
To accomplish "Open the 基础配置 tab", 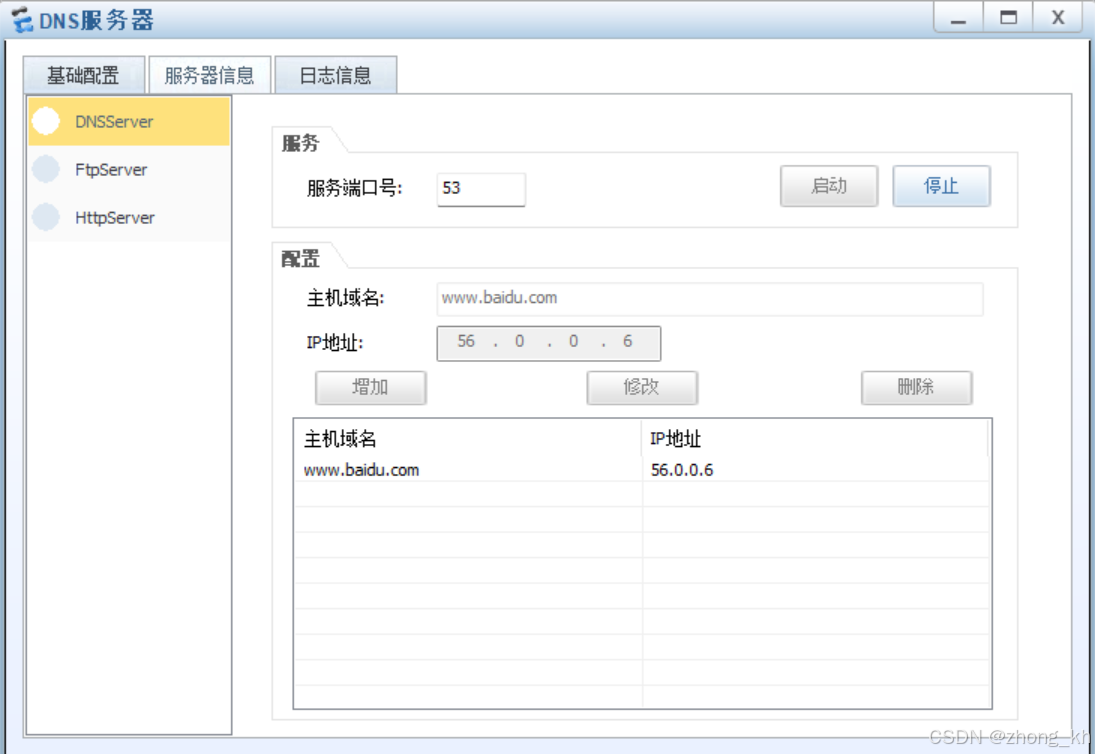I will click(84, 75).
